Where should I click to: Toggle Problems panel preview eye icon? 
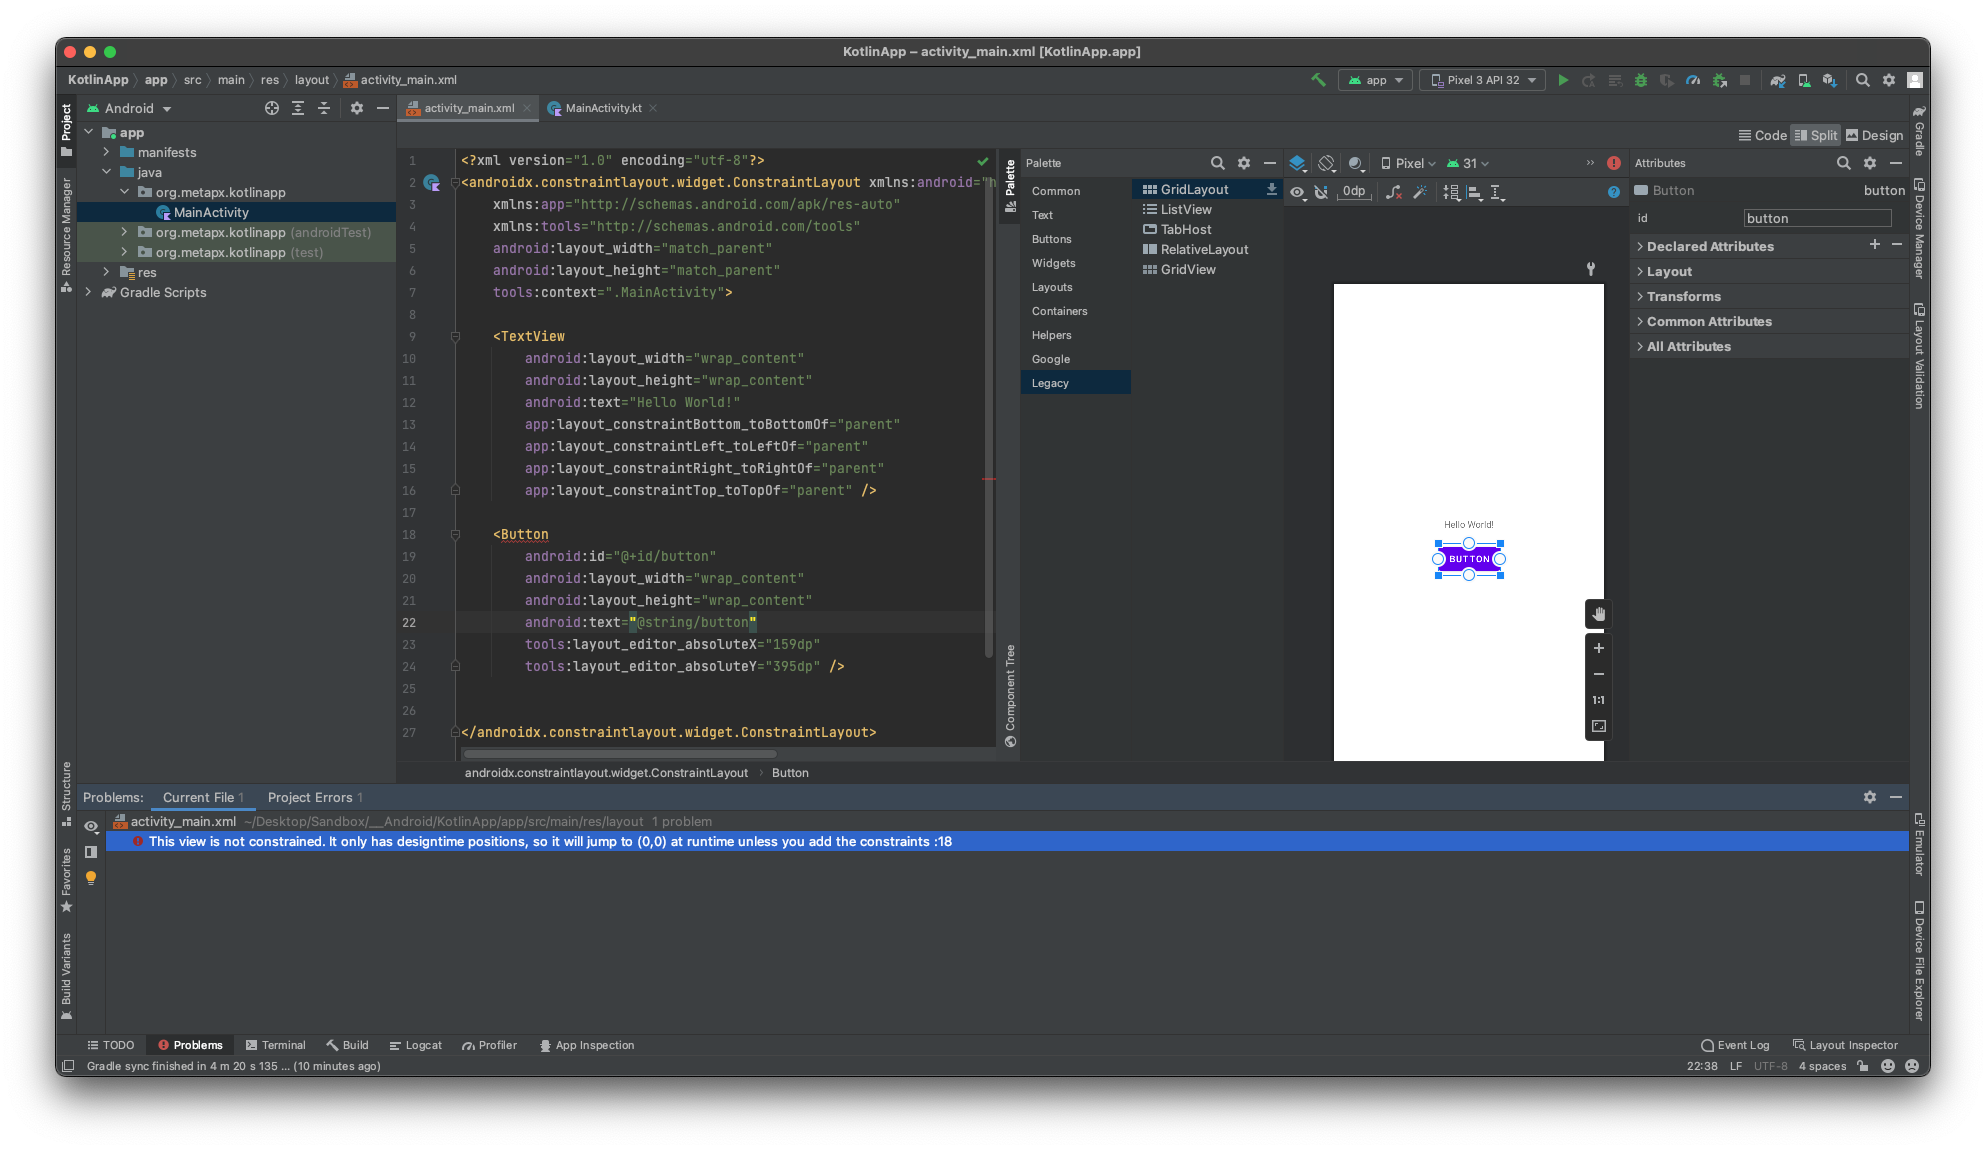(x=91, y=826)
